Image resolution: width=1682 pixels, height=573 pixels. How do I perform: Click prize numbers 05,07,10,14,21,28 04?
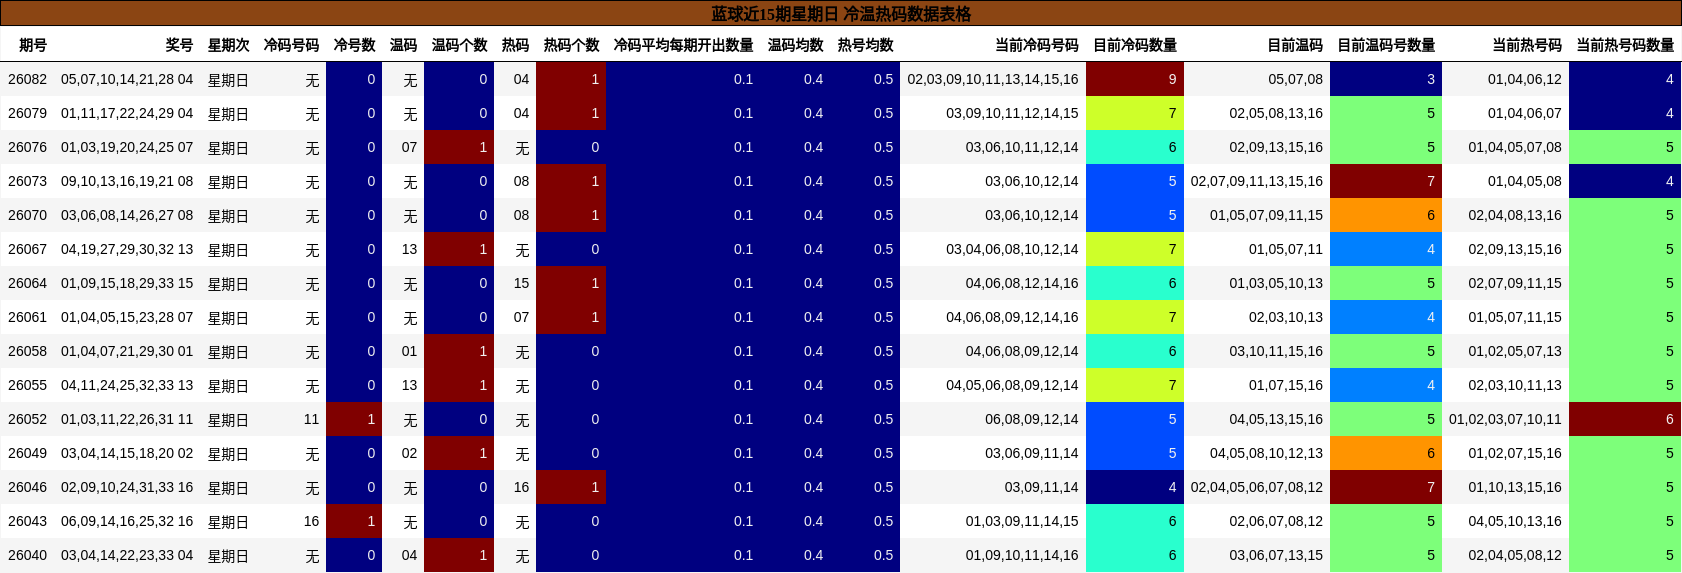pos(127,79)
